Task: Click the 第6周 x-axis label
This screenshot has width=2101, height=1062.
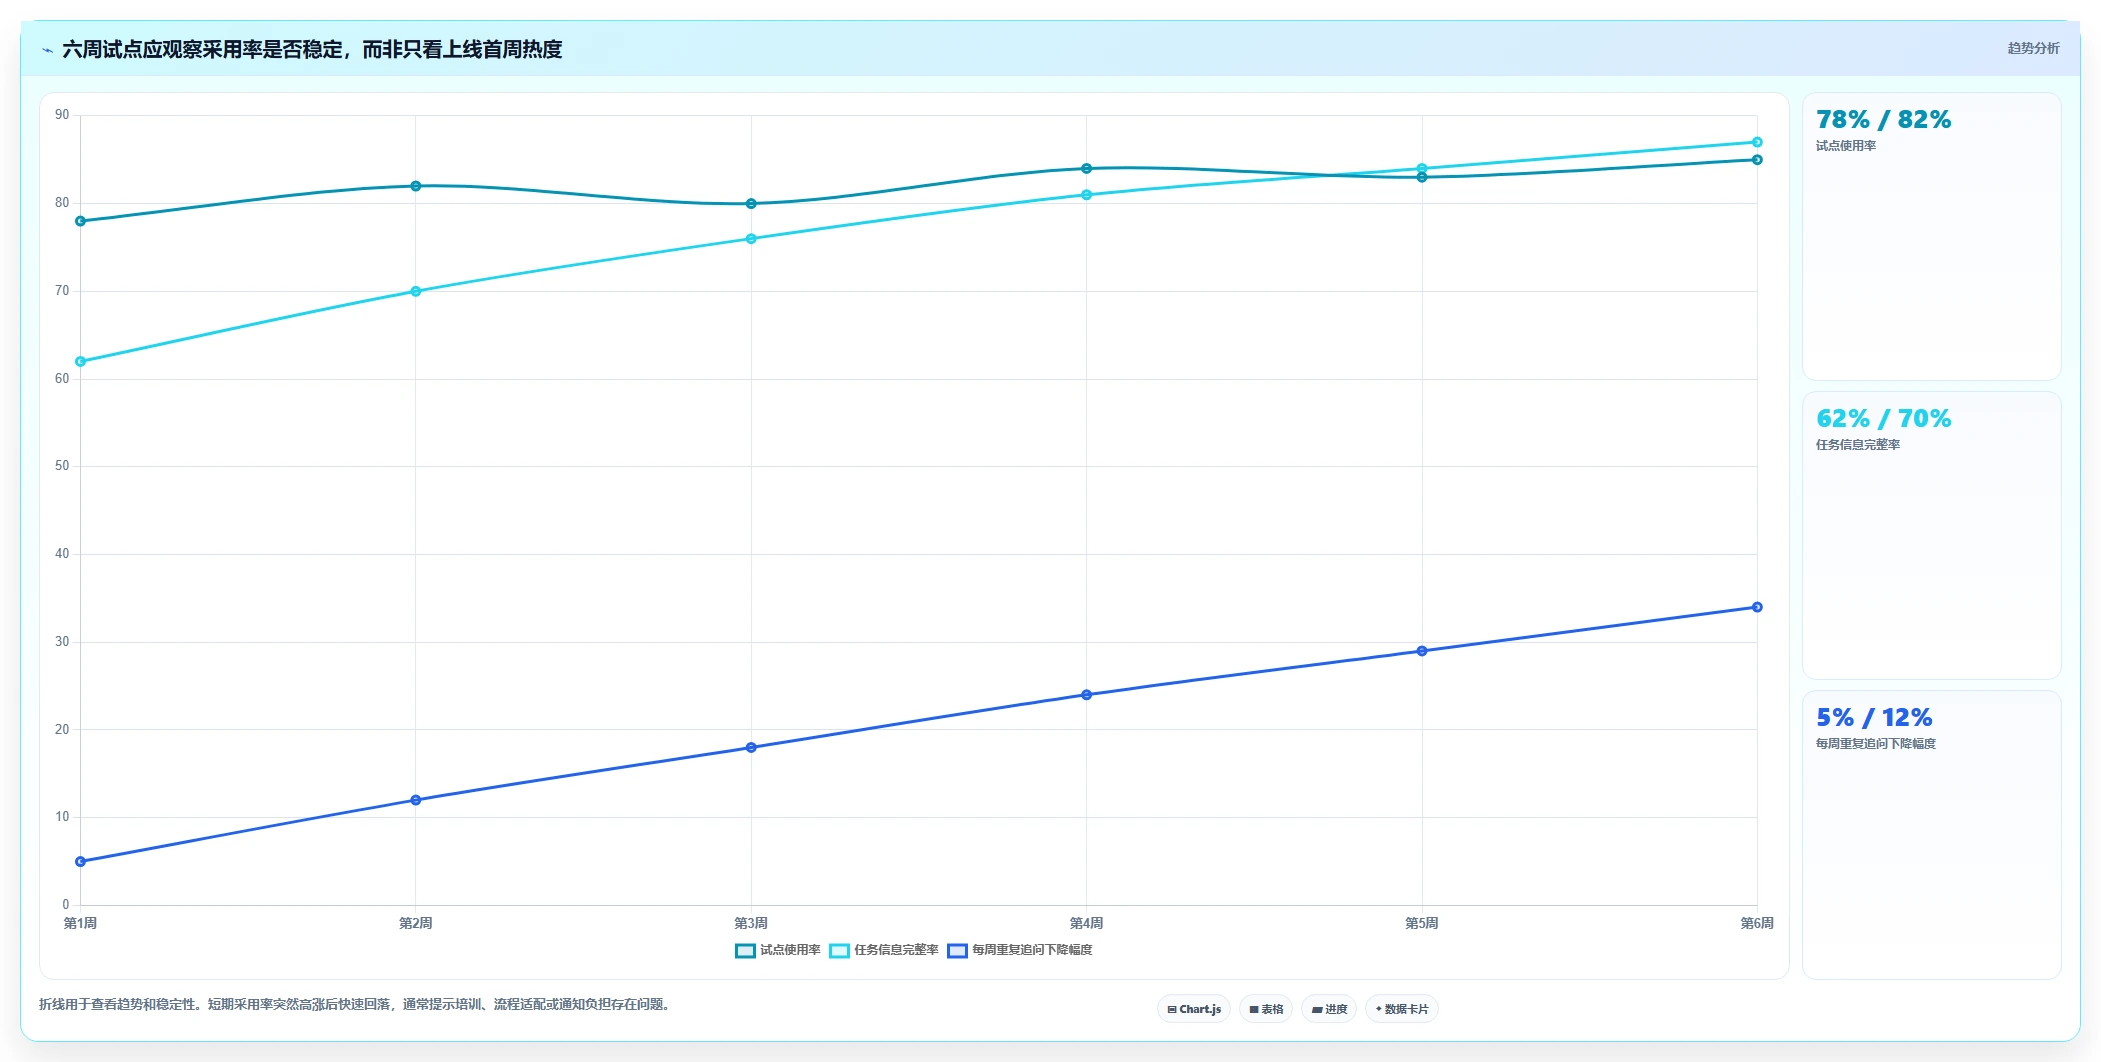Action: click(x=1757, y=923)
